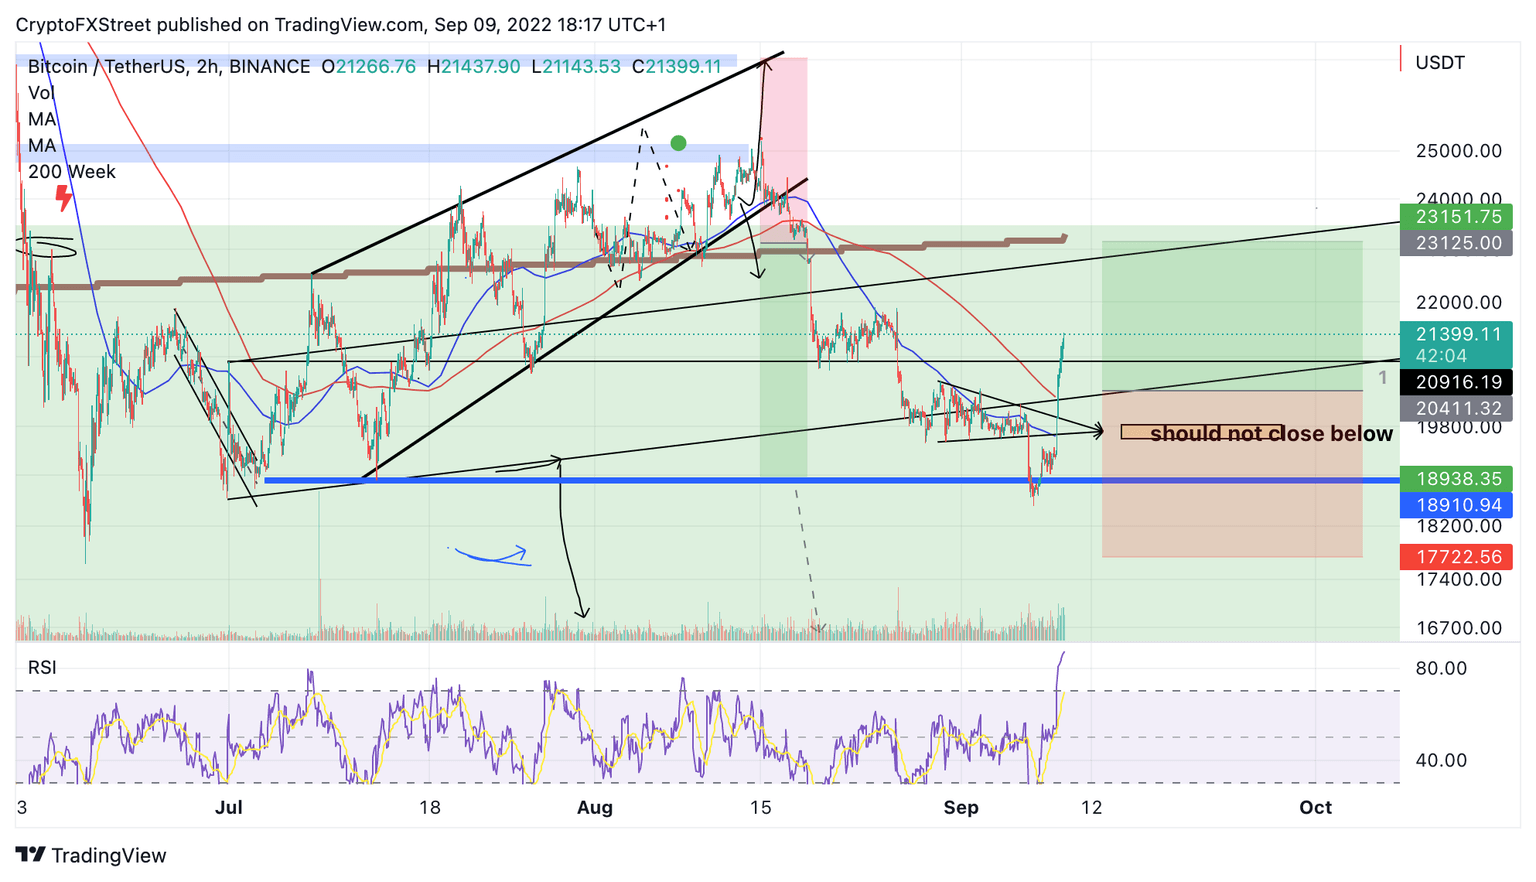
Task: Toggle off the first MA overlay
Action: 41,119
